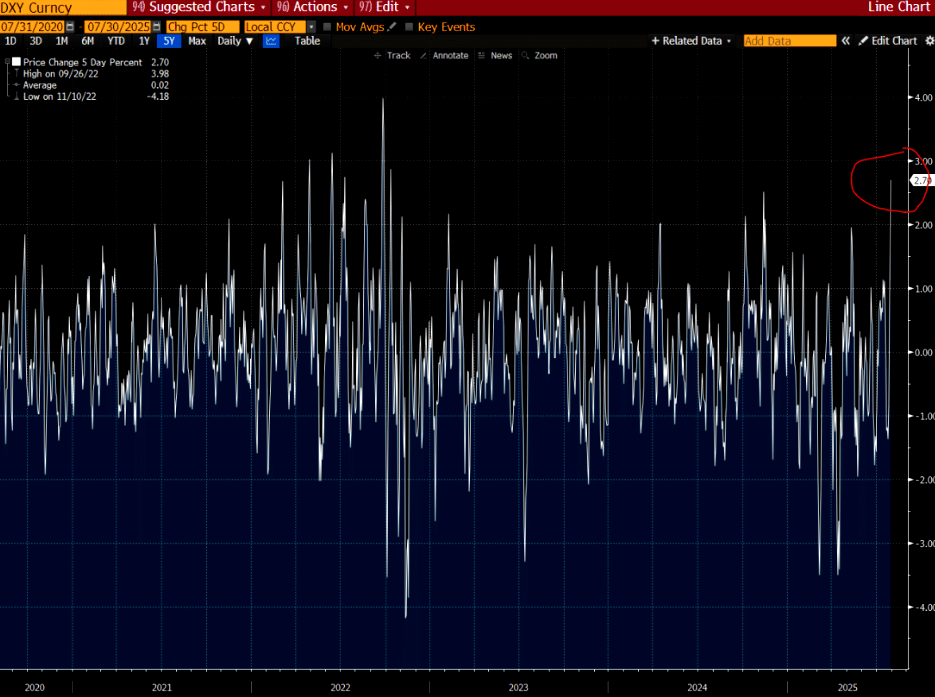Enable the Key Events checkbox
Screen dimensions: 935x697
pyautogui.click(x=408, y=26)
